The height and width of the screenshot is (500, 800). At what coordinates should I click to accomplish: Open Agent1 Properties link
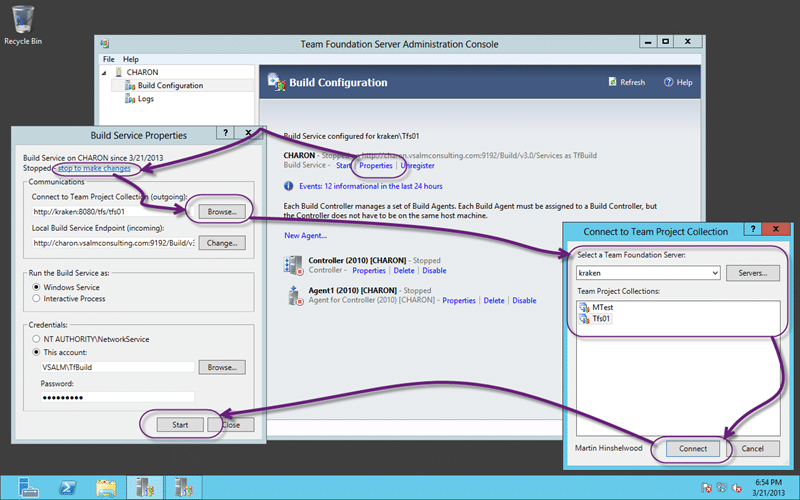click(459, 301)
